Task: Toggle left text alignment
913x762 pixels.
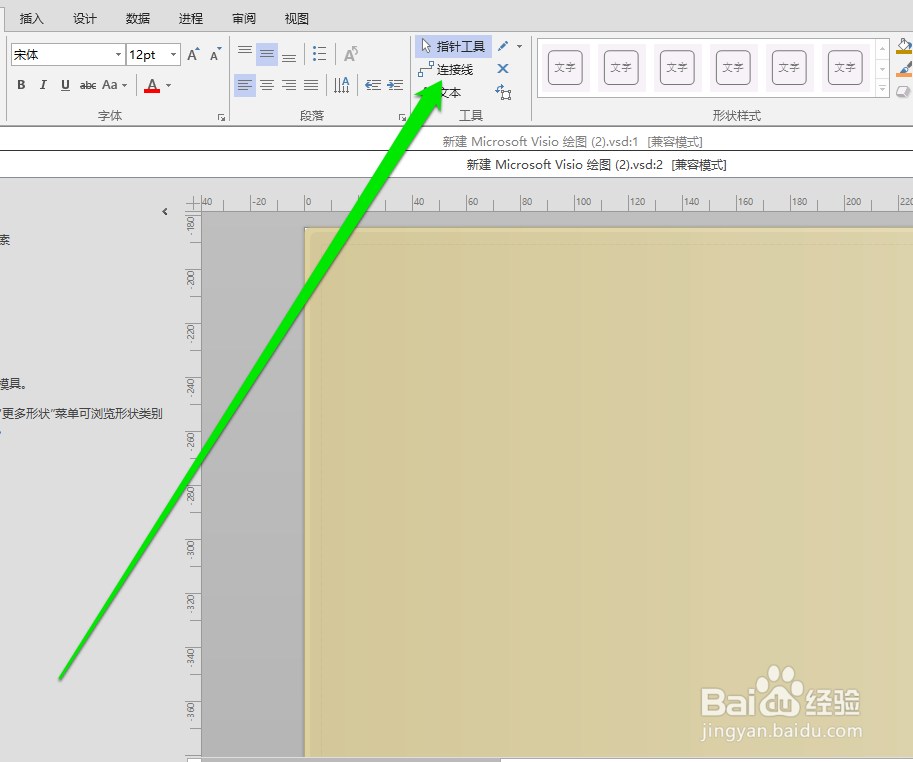Action: coord(245,86)
